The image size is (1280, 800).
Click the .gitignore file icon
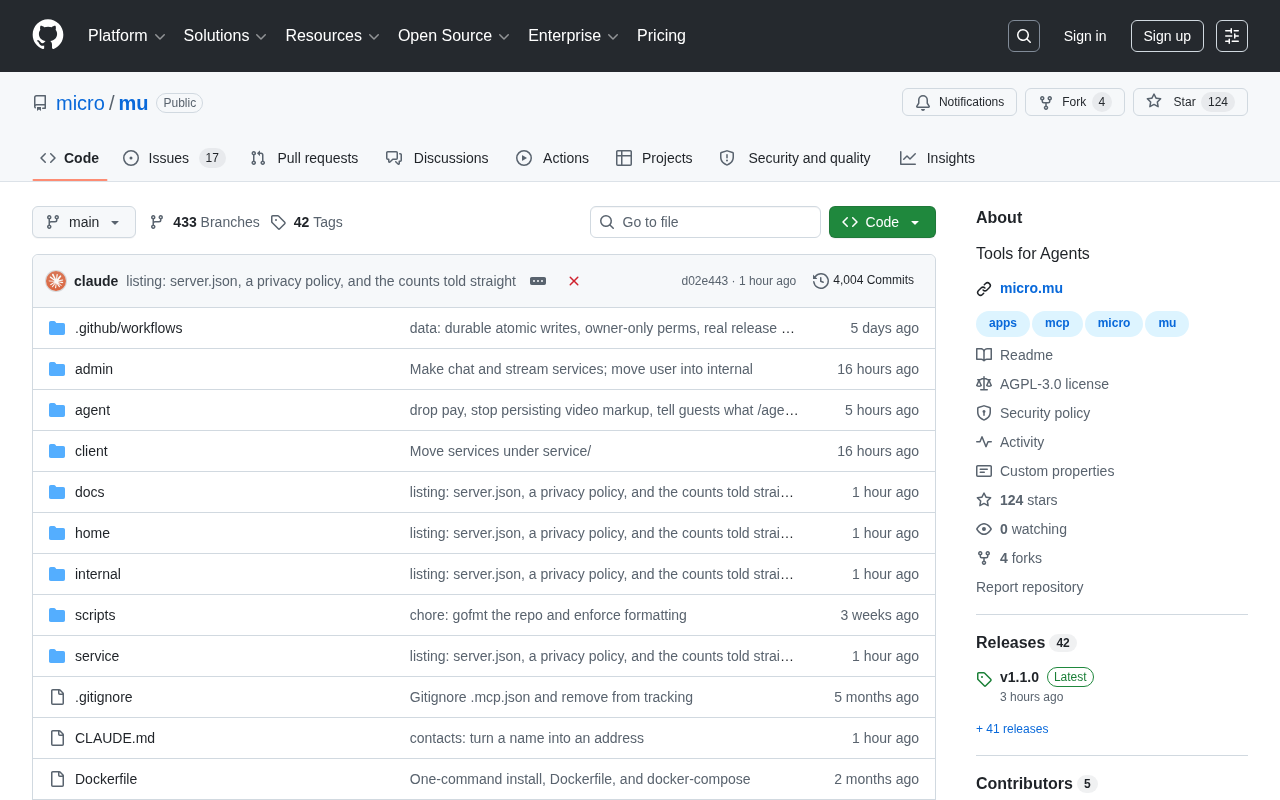pos(57,697)
